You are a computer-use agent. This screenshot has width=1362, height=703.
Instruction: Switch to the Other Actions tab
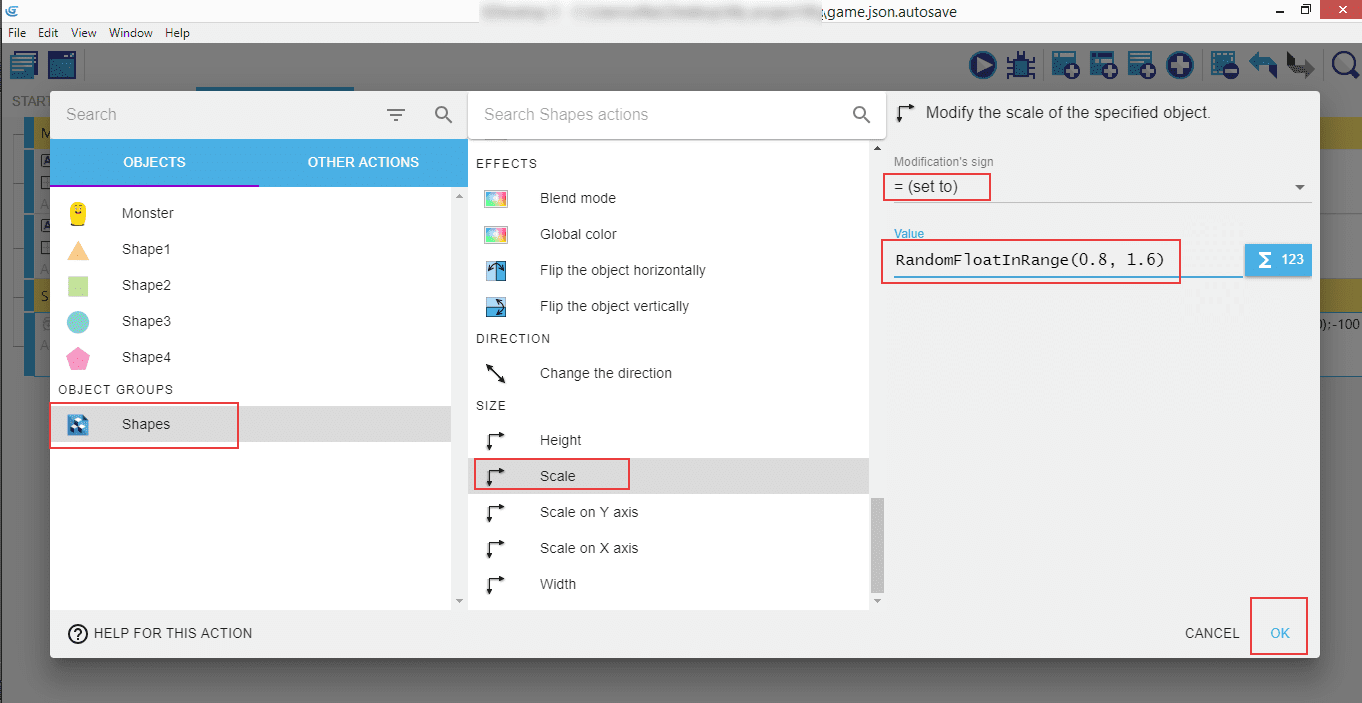[x=363, y=162]
